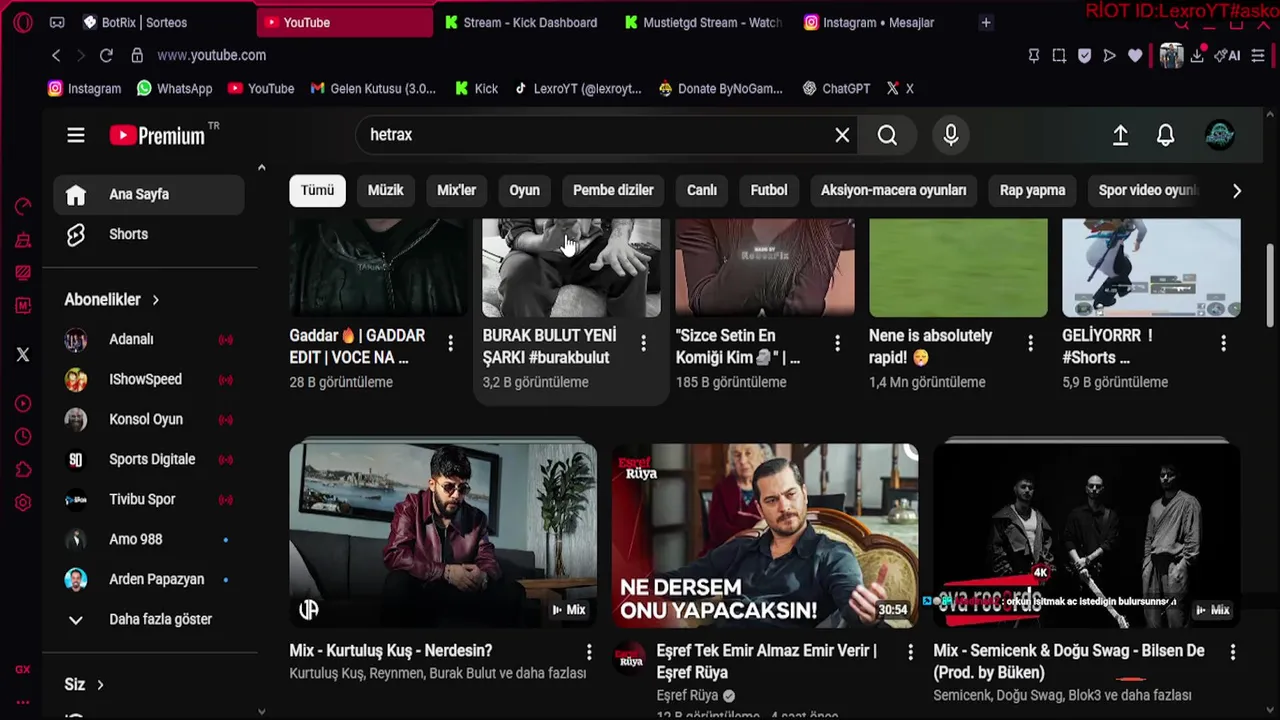Click the page vertical scrollbar
1280x720 pixels.
click(x=1270, y=285)
